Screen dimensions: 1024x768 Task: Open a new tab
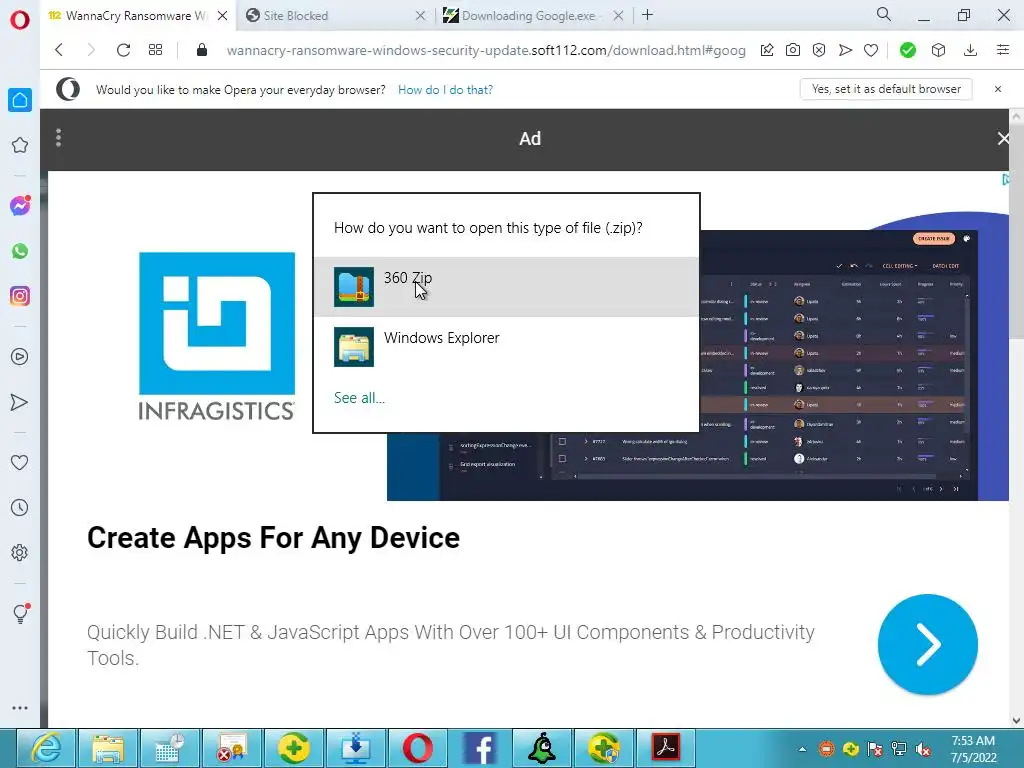click(647, 15)
